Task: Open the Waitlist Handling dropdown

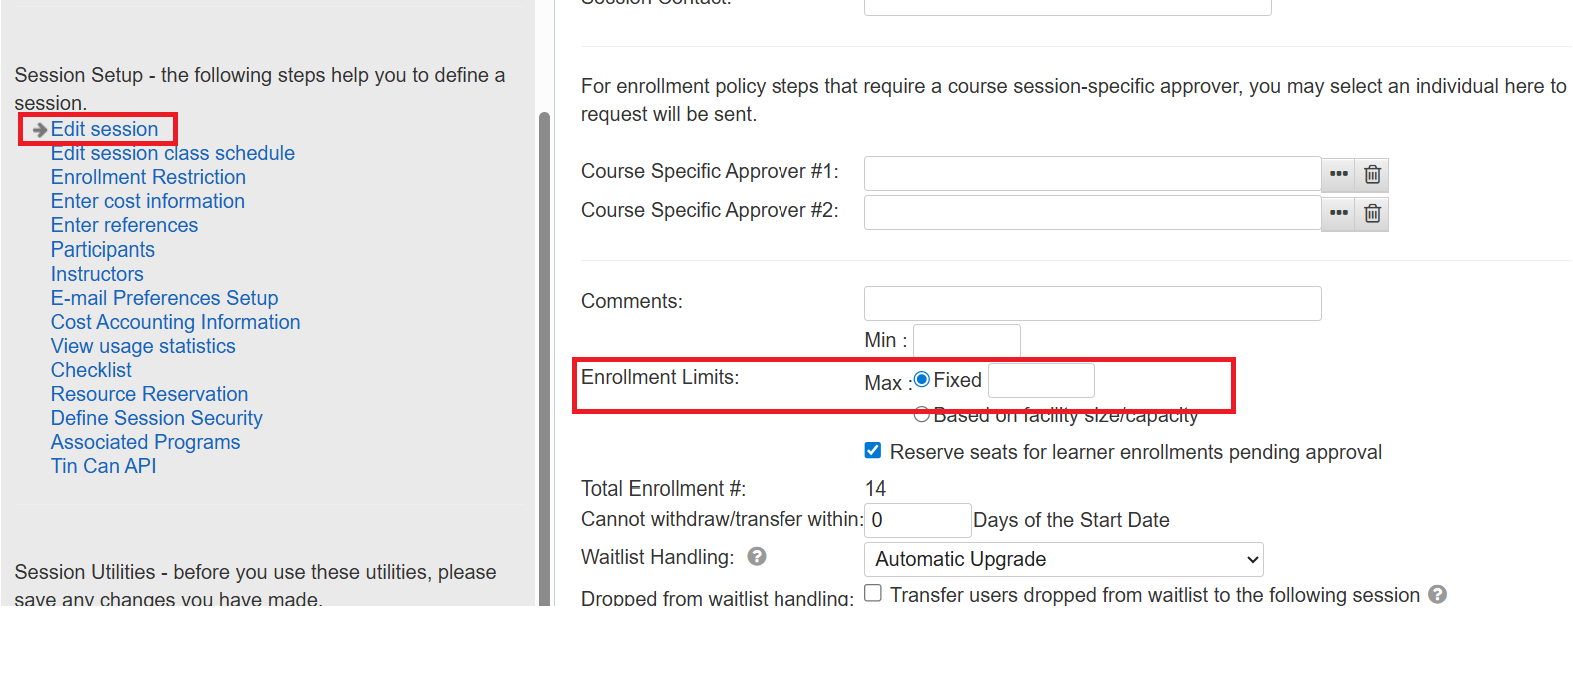Action: tap(1063, 559)
